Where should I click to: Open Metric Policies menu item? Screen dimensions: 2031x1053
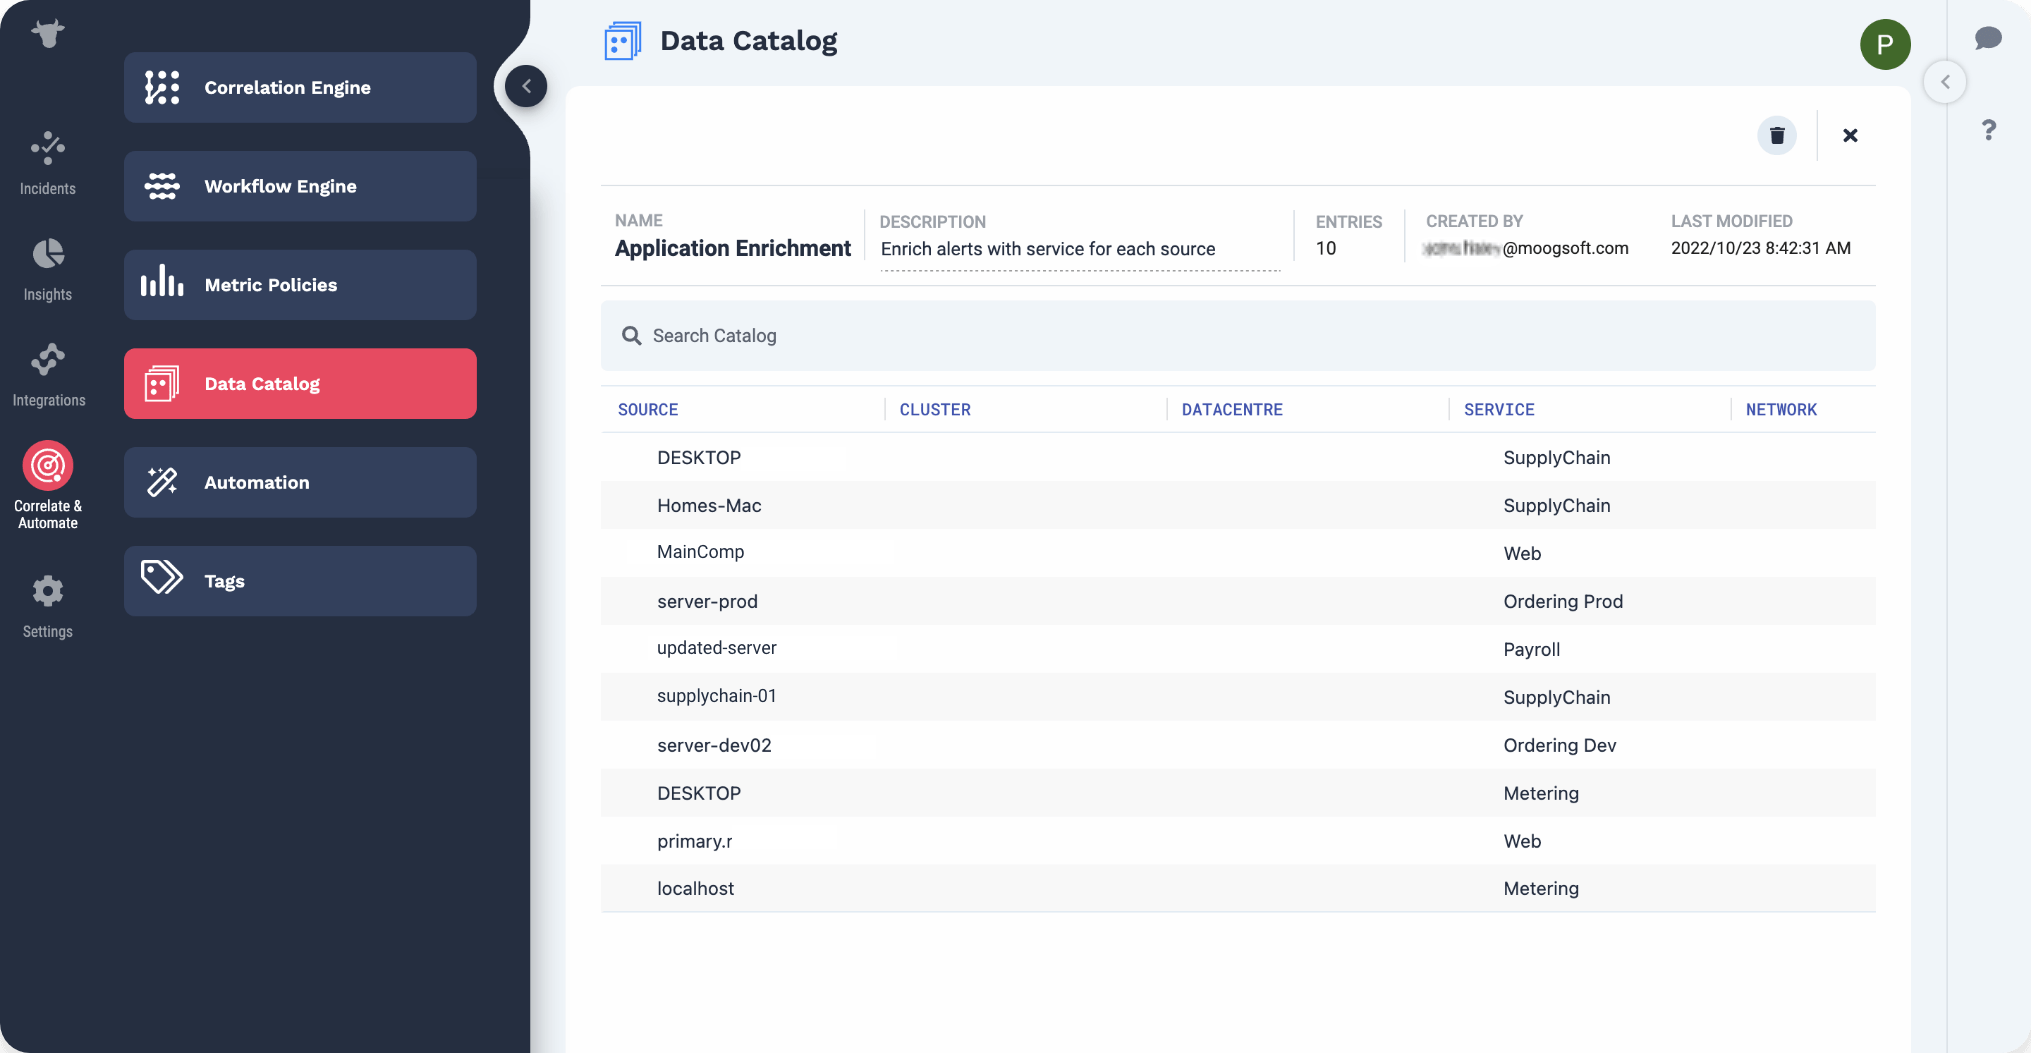click(x=300, y=285)
